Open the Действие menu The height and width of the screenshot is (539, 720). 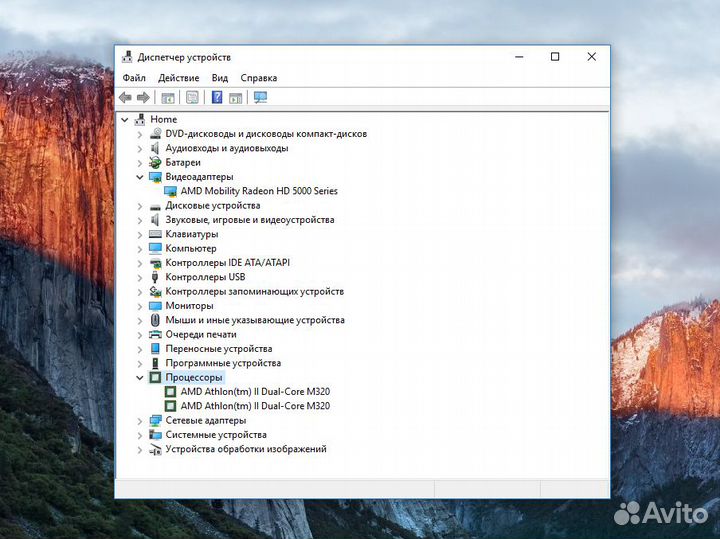coord(178,78)
